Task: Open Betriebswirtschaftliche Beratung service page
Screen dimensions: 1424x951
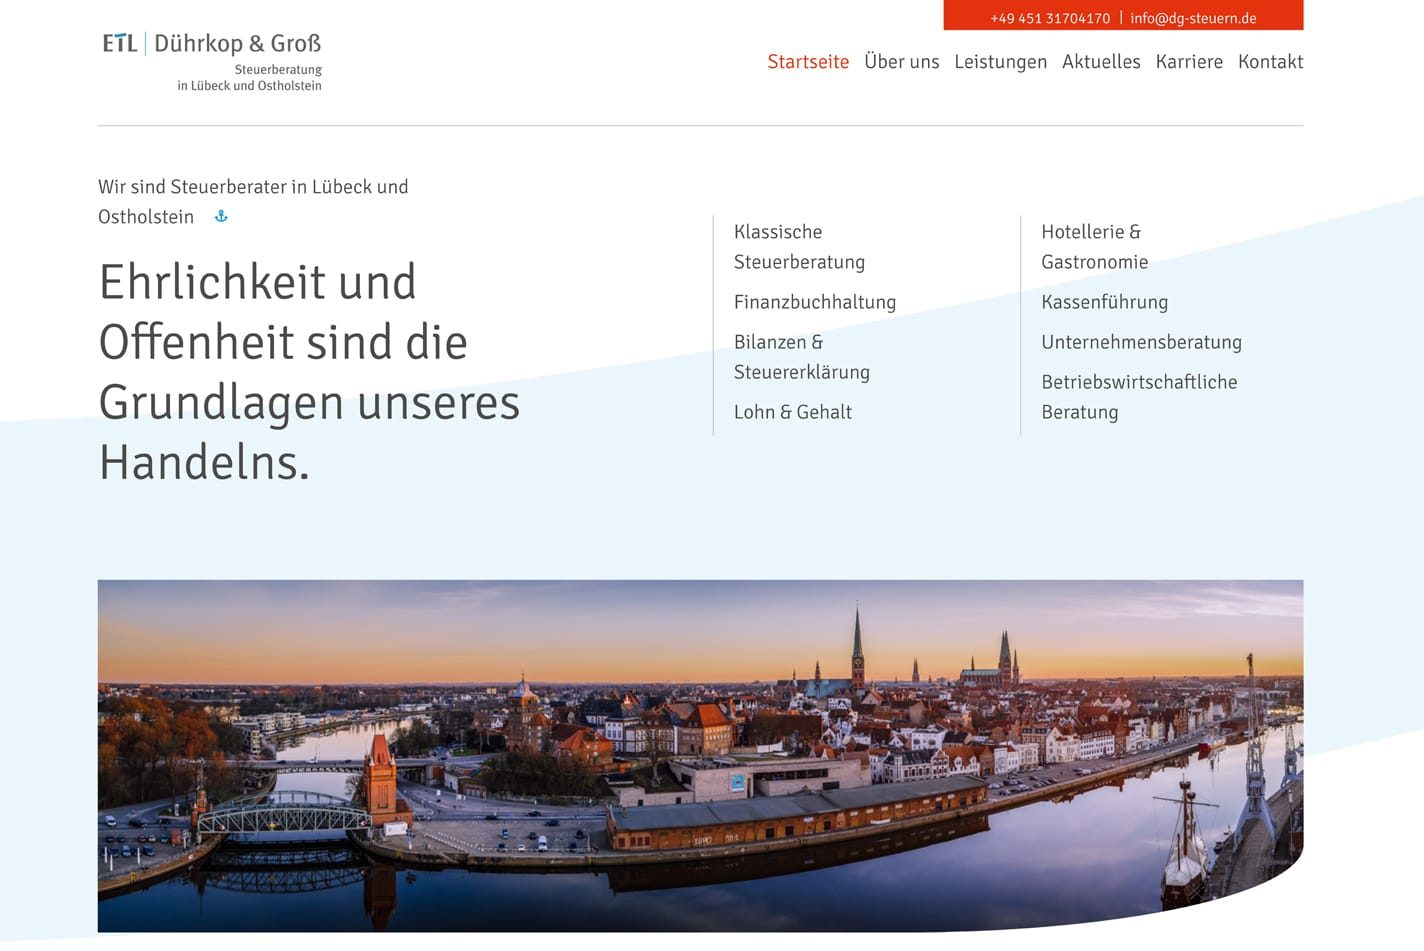Action: [1139, 396]
